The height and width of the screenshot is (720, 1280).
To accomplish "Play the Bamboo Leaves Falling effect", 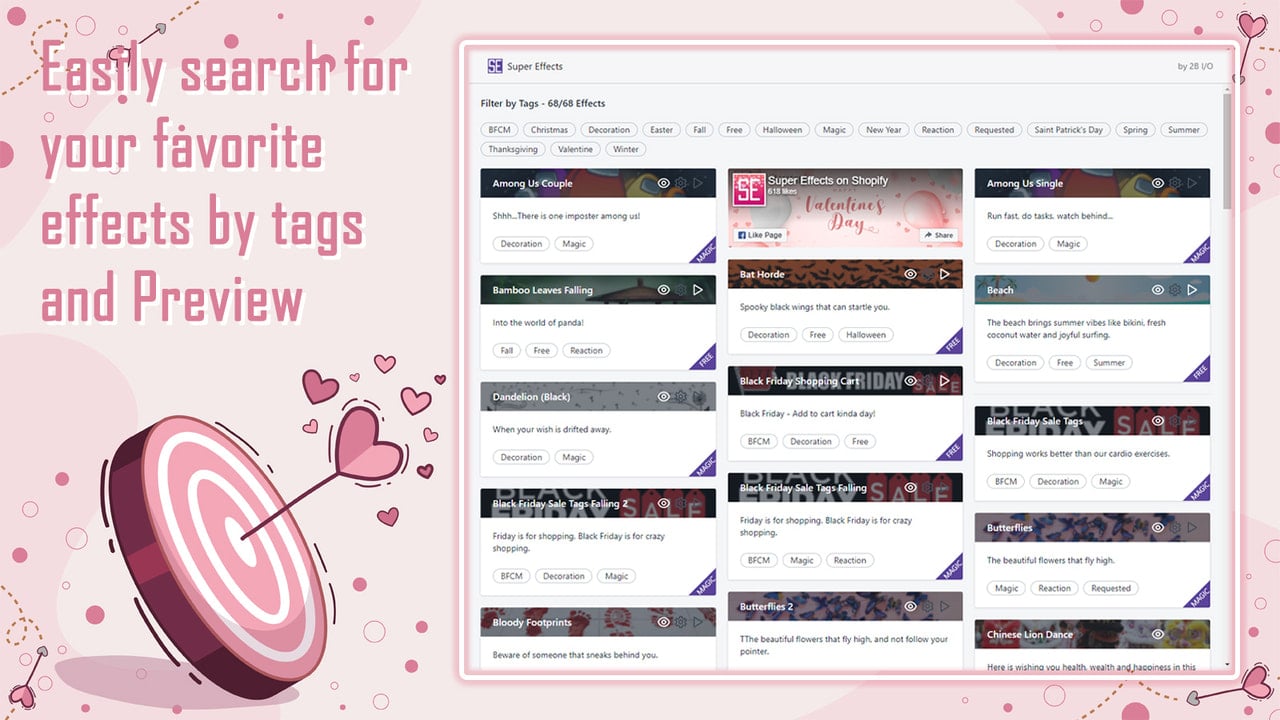I will [x=698, y=290].
